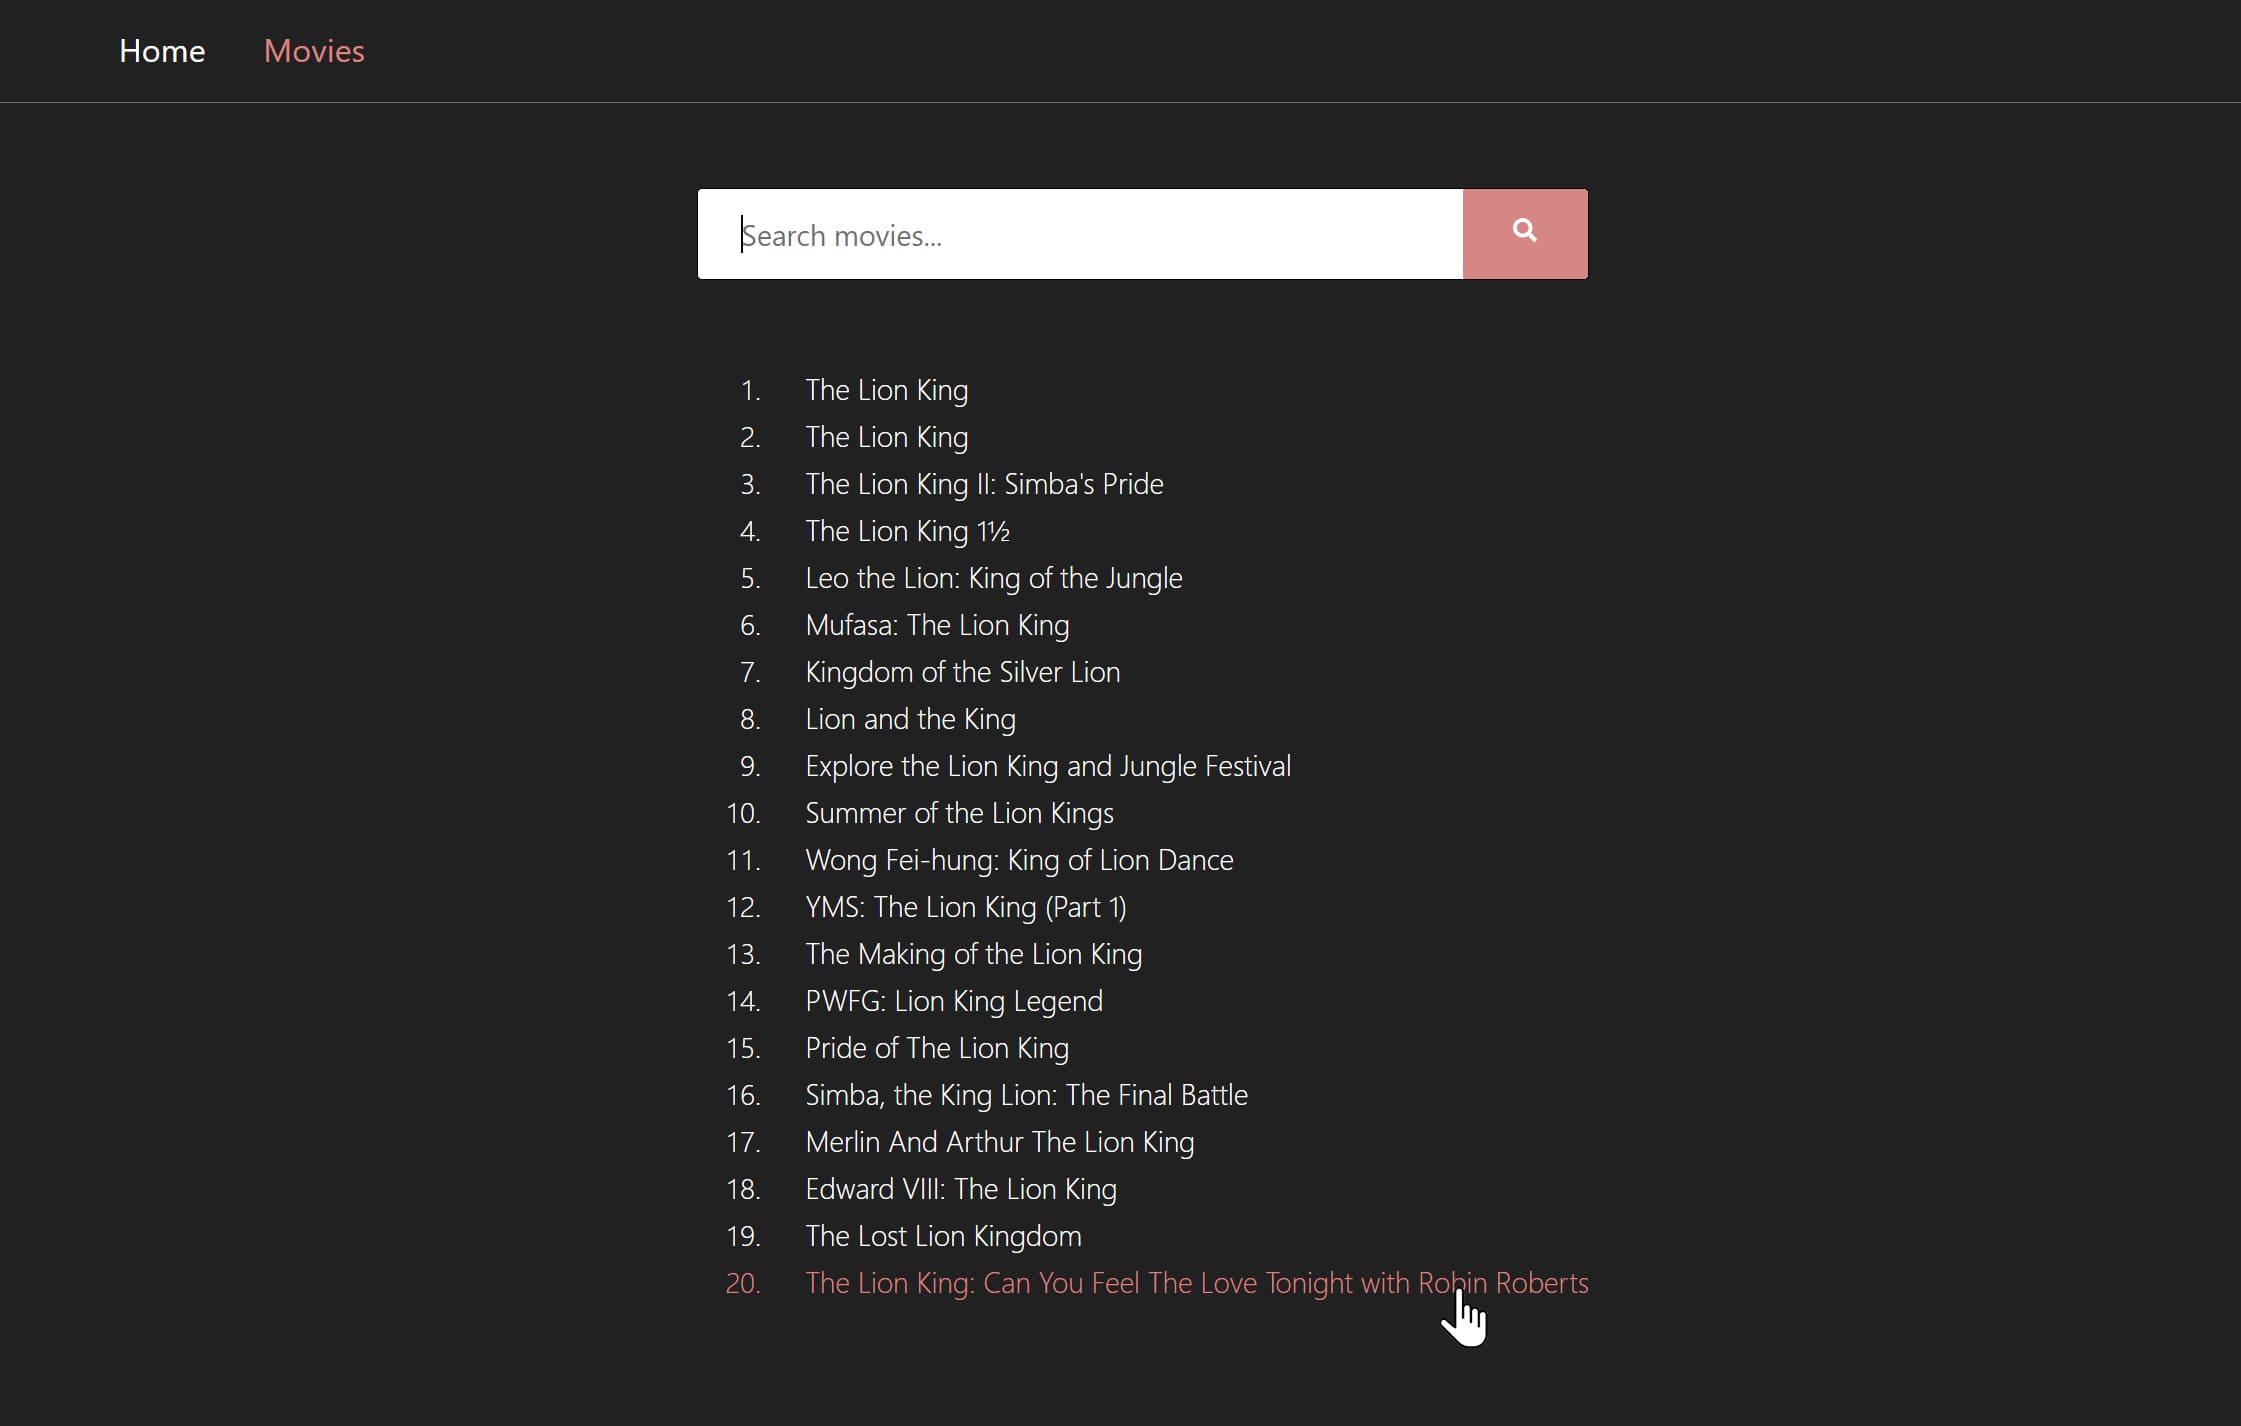
Task: Open Edward VIII: The Lion King
Action: 960,1189
